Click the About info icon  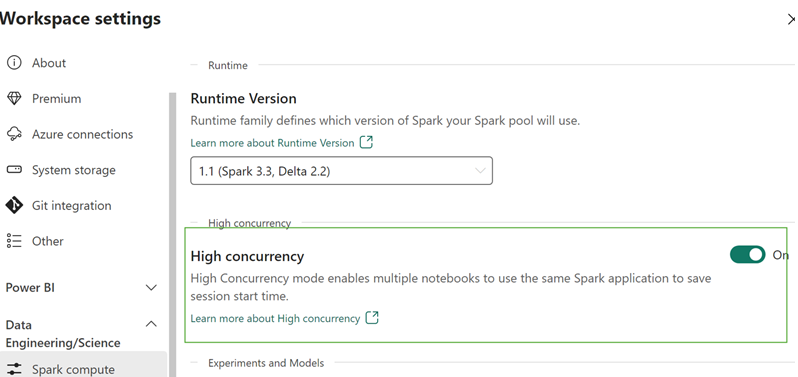[14, 63]
